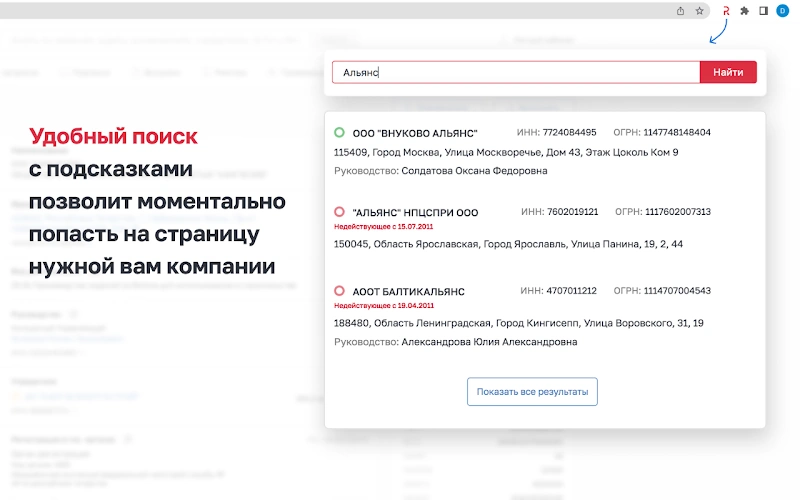Screen dimensions: 800x500
Task: Focus the search field containing Альянс
Action: click(x=516, y=72)
